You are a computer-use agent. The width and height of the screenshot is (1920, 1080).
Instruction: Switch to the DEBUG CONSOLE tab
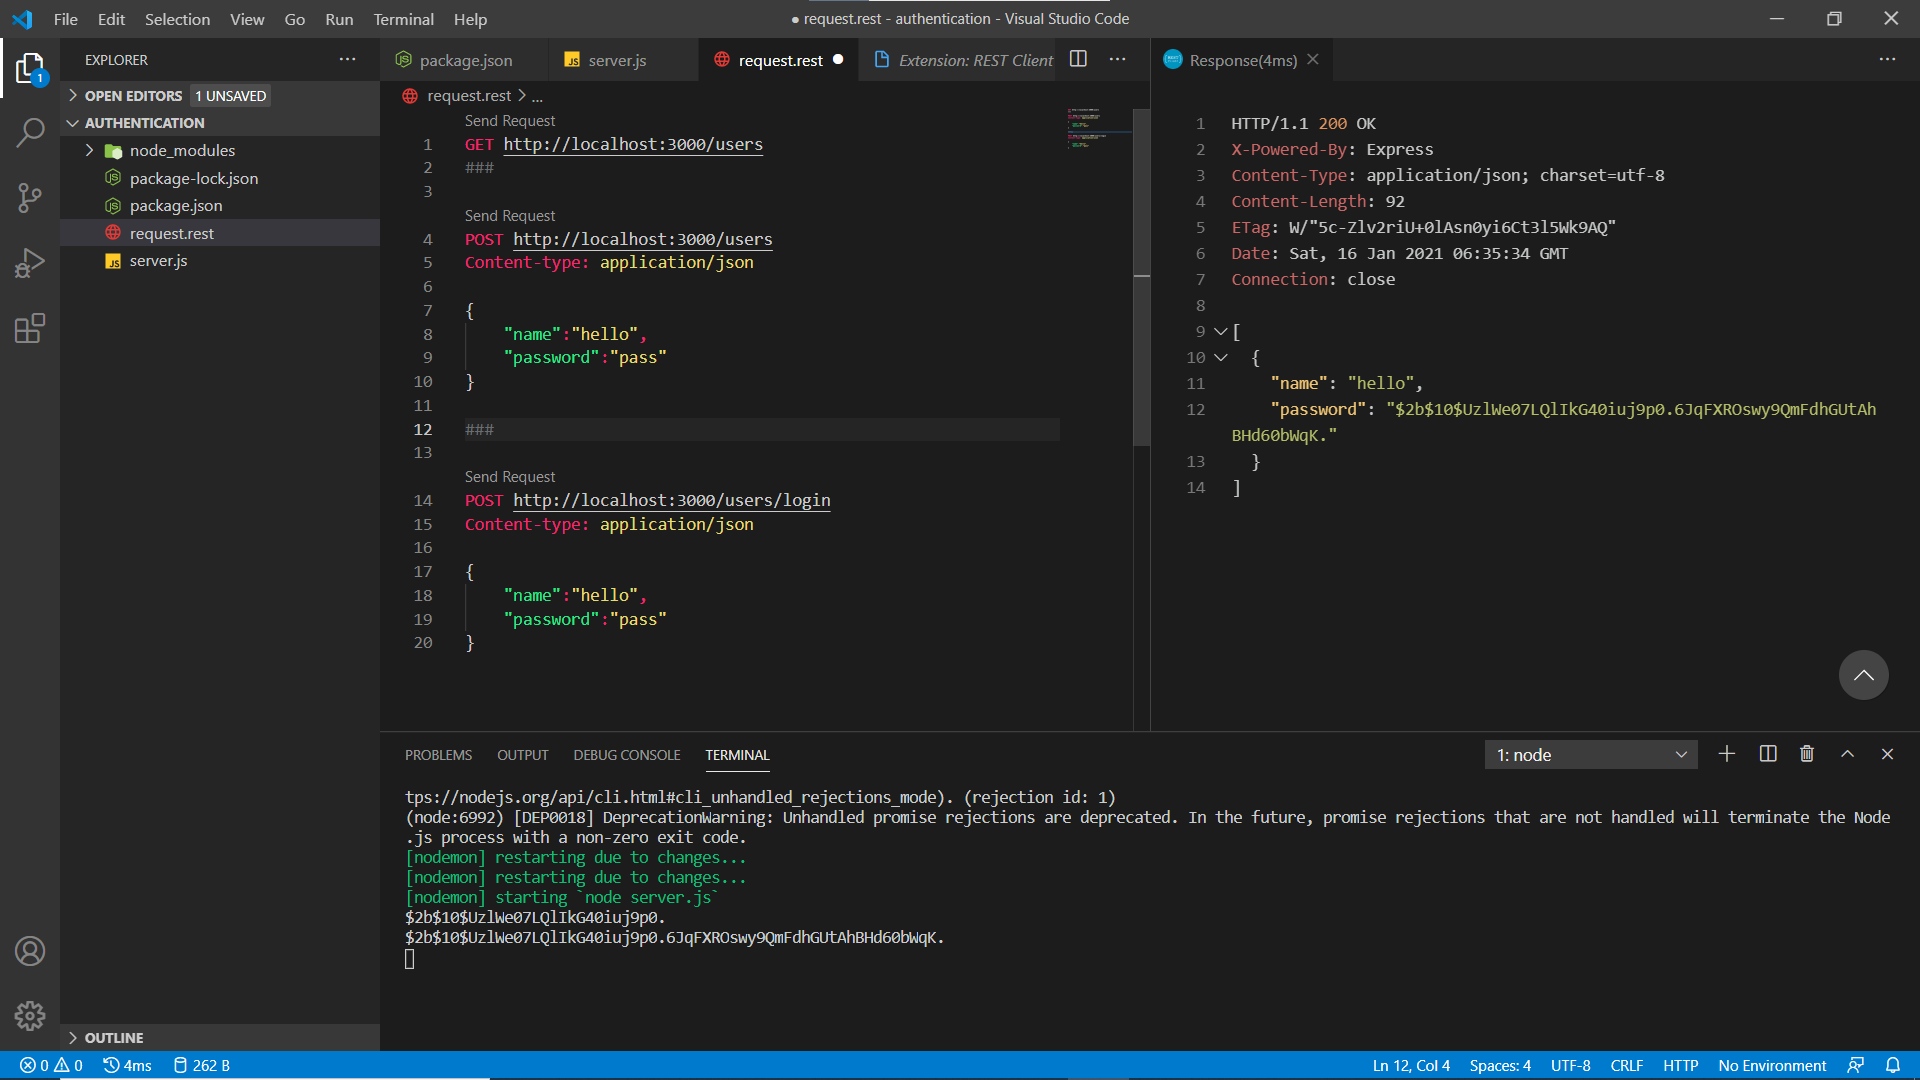pyautogui.click(x=626, y=755)
